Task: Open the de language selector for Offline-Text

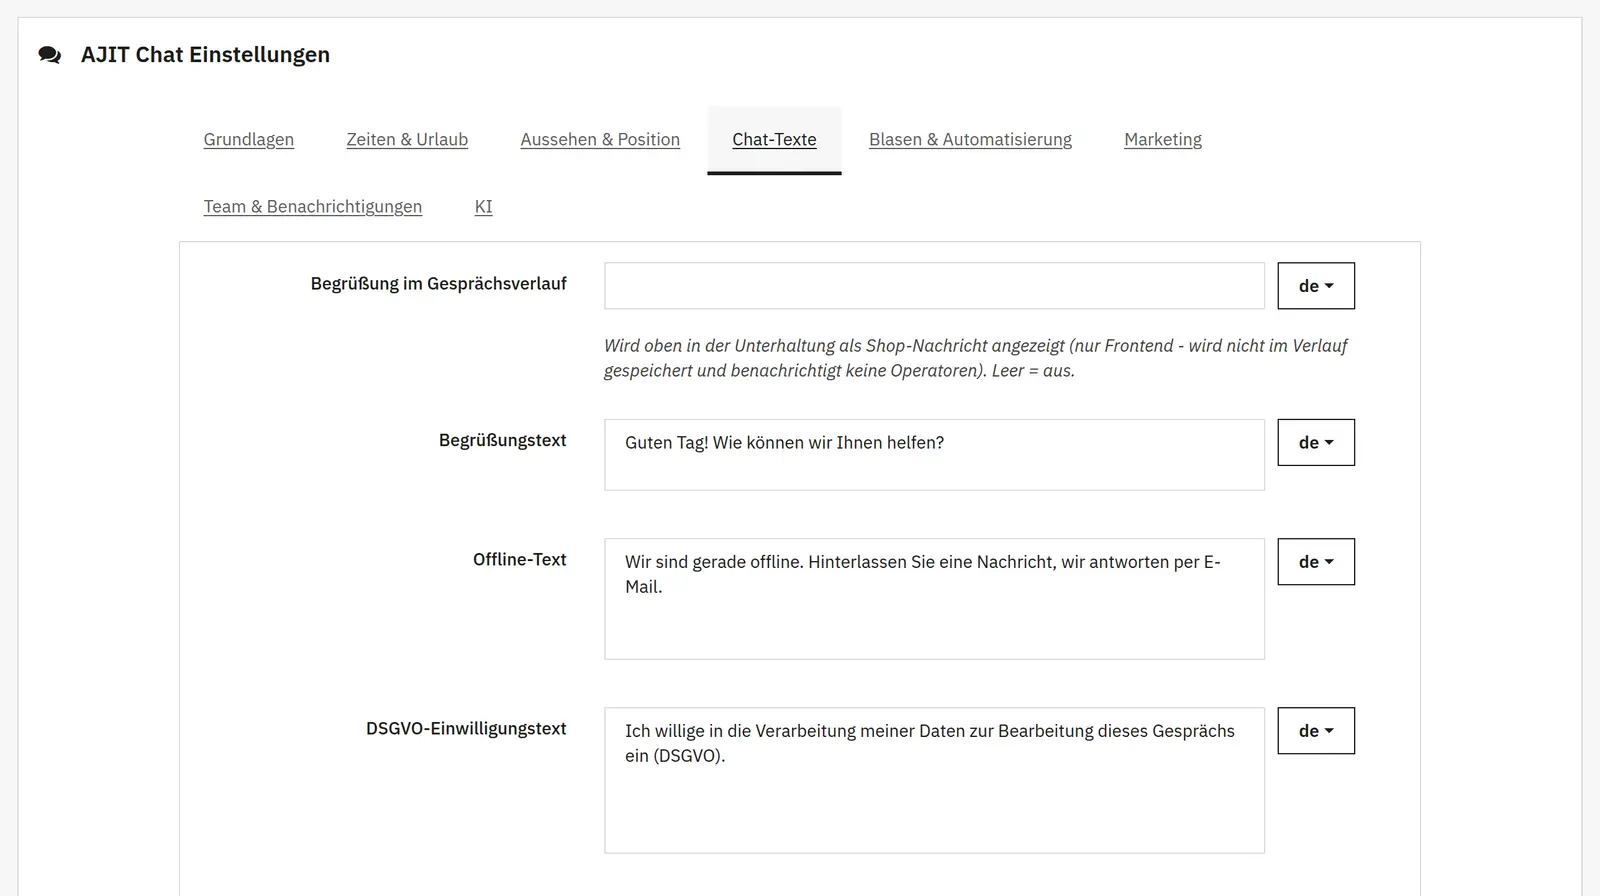Action: [1316, 562]
